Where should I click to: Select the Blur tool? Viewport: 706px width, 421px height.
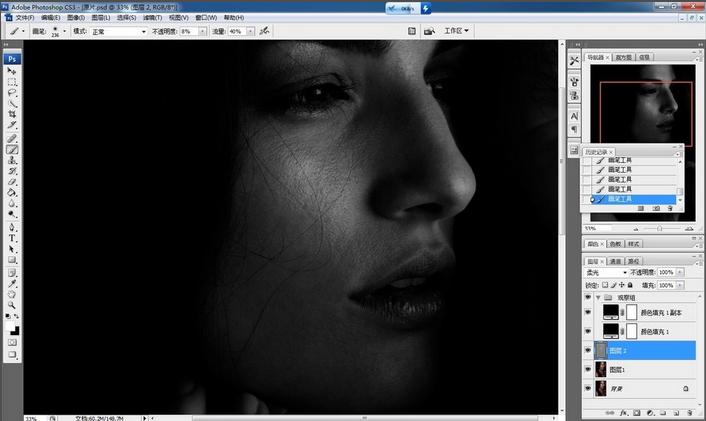(x=12, y=204)
